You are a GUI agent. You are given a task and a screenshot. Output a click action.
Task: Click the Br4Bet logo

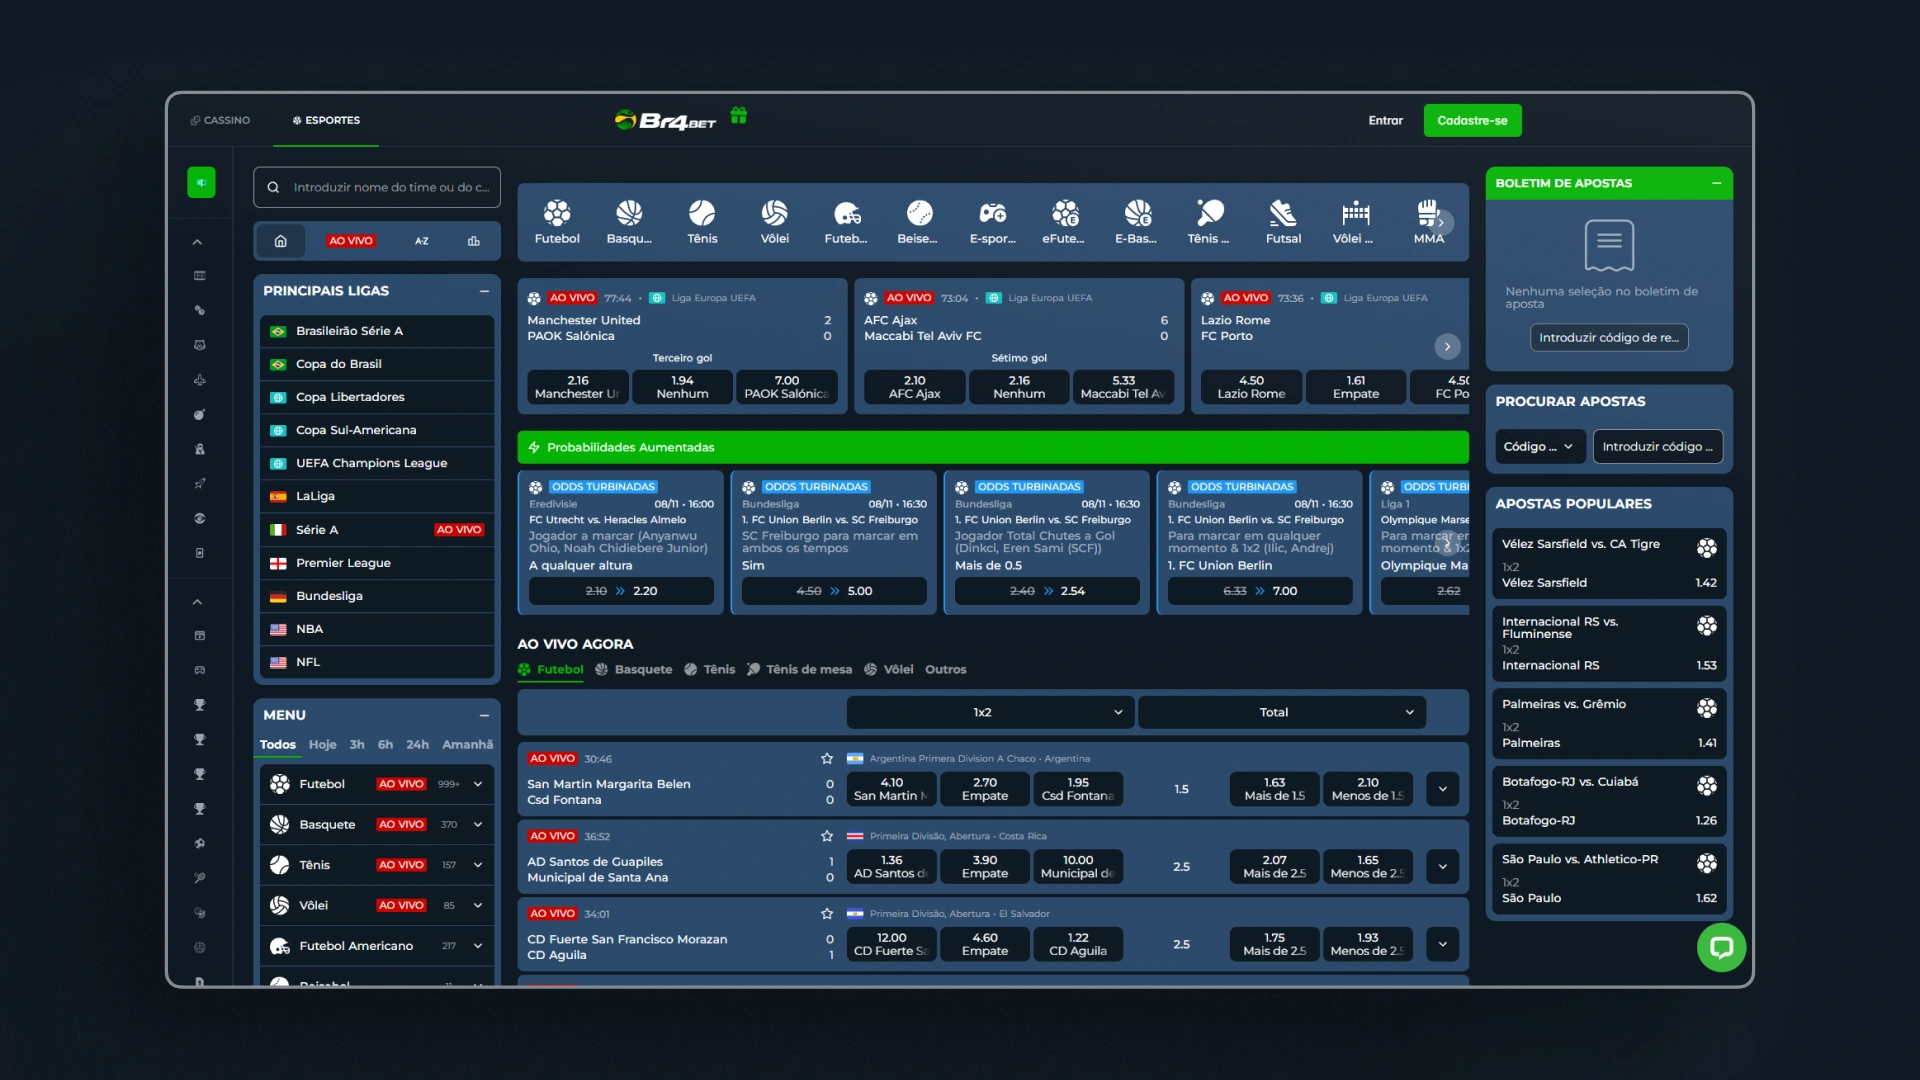click(x=665, y=121)
